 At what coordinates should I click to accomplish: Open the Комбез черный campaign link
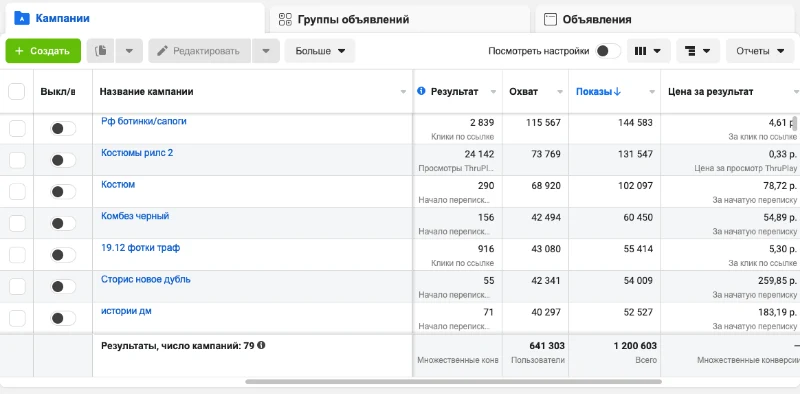(135, 216)
